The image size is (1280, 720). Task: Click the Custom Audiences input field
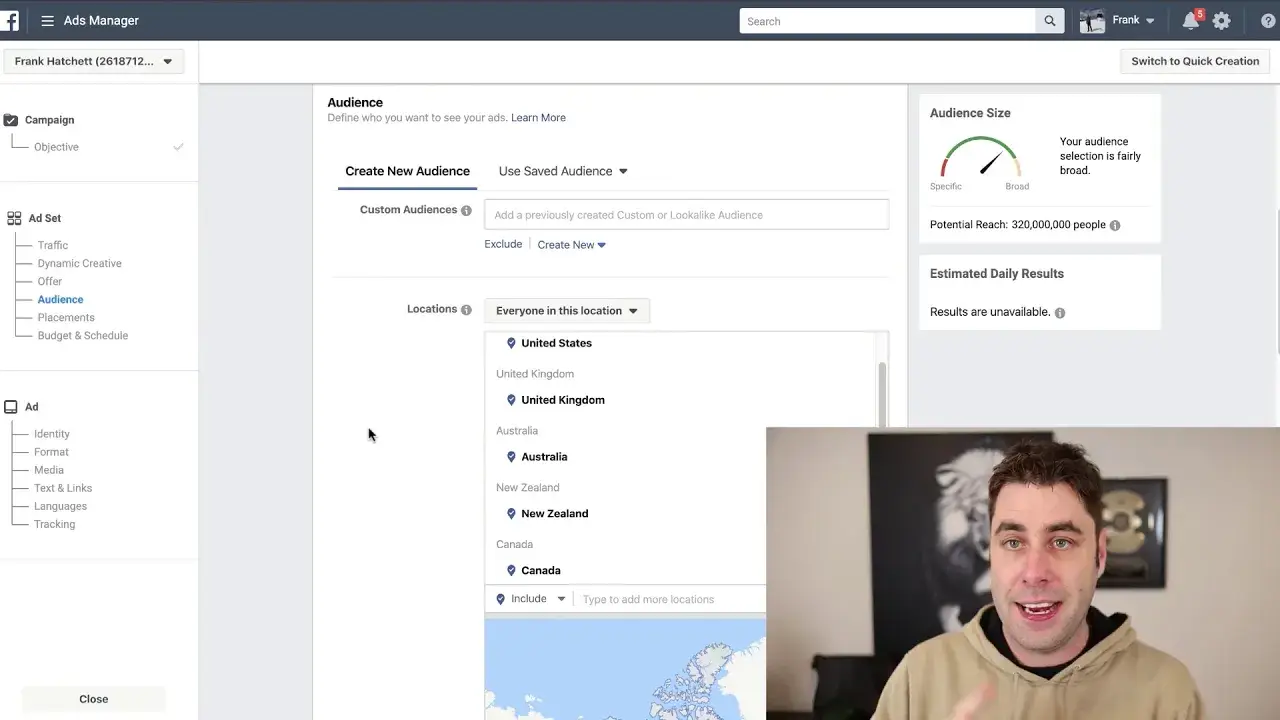(x=686, y=215)
